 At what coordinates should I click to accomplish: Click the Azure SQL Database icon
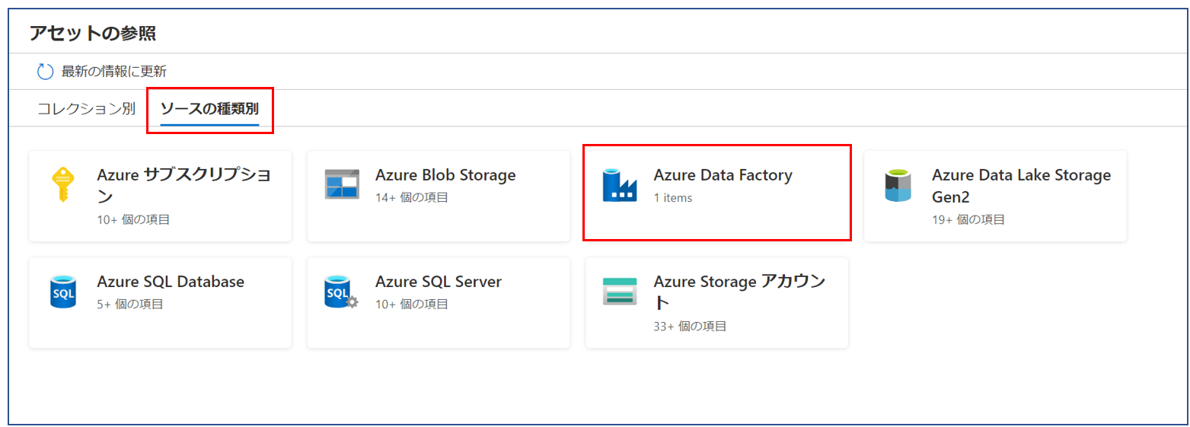(x=63, y=292)
